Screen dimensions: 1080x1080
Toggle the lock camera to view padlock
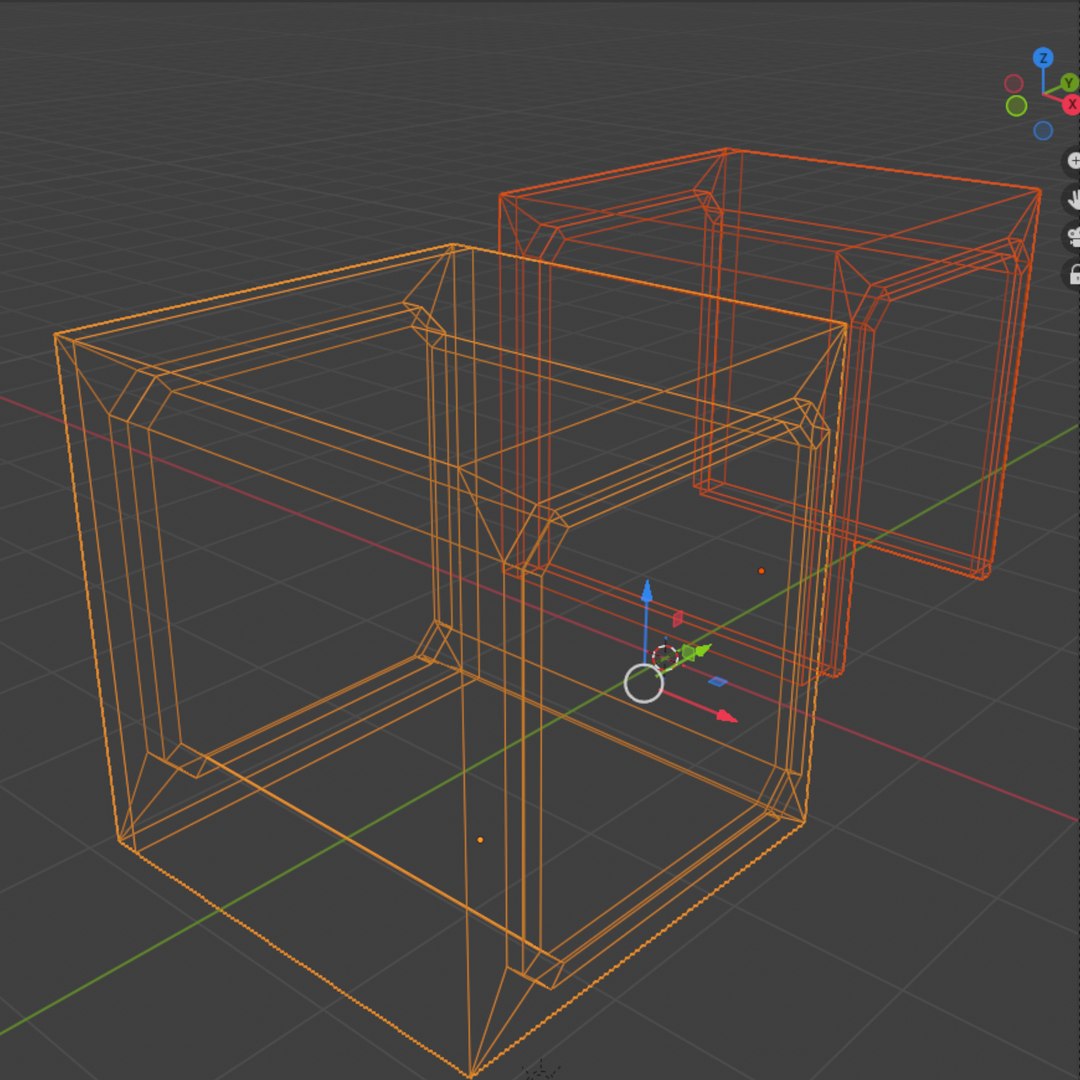tap(1072, 274)
